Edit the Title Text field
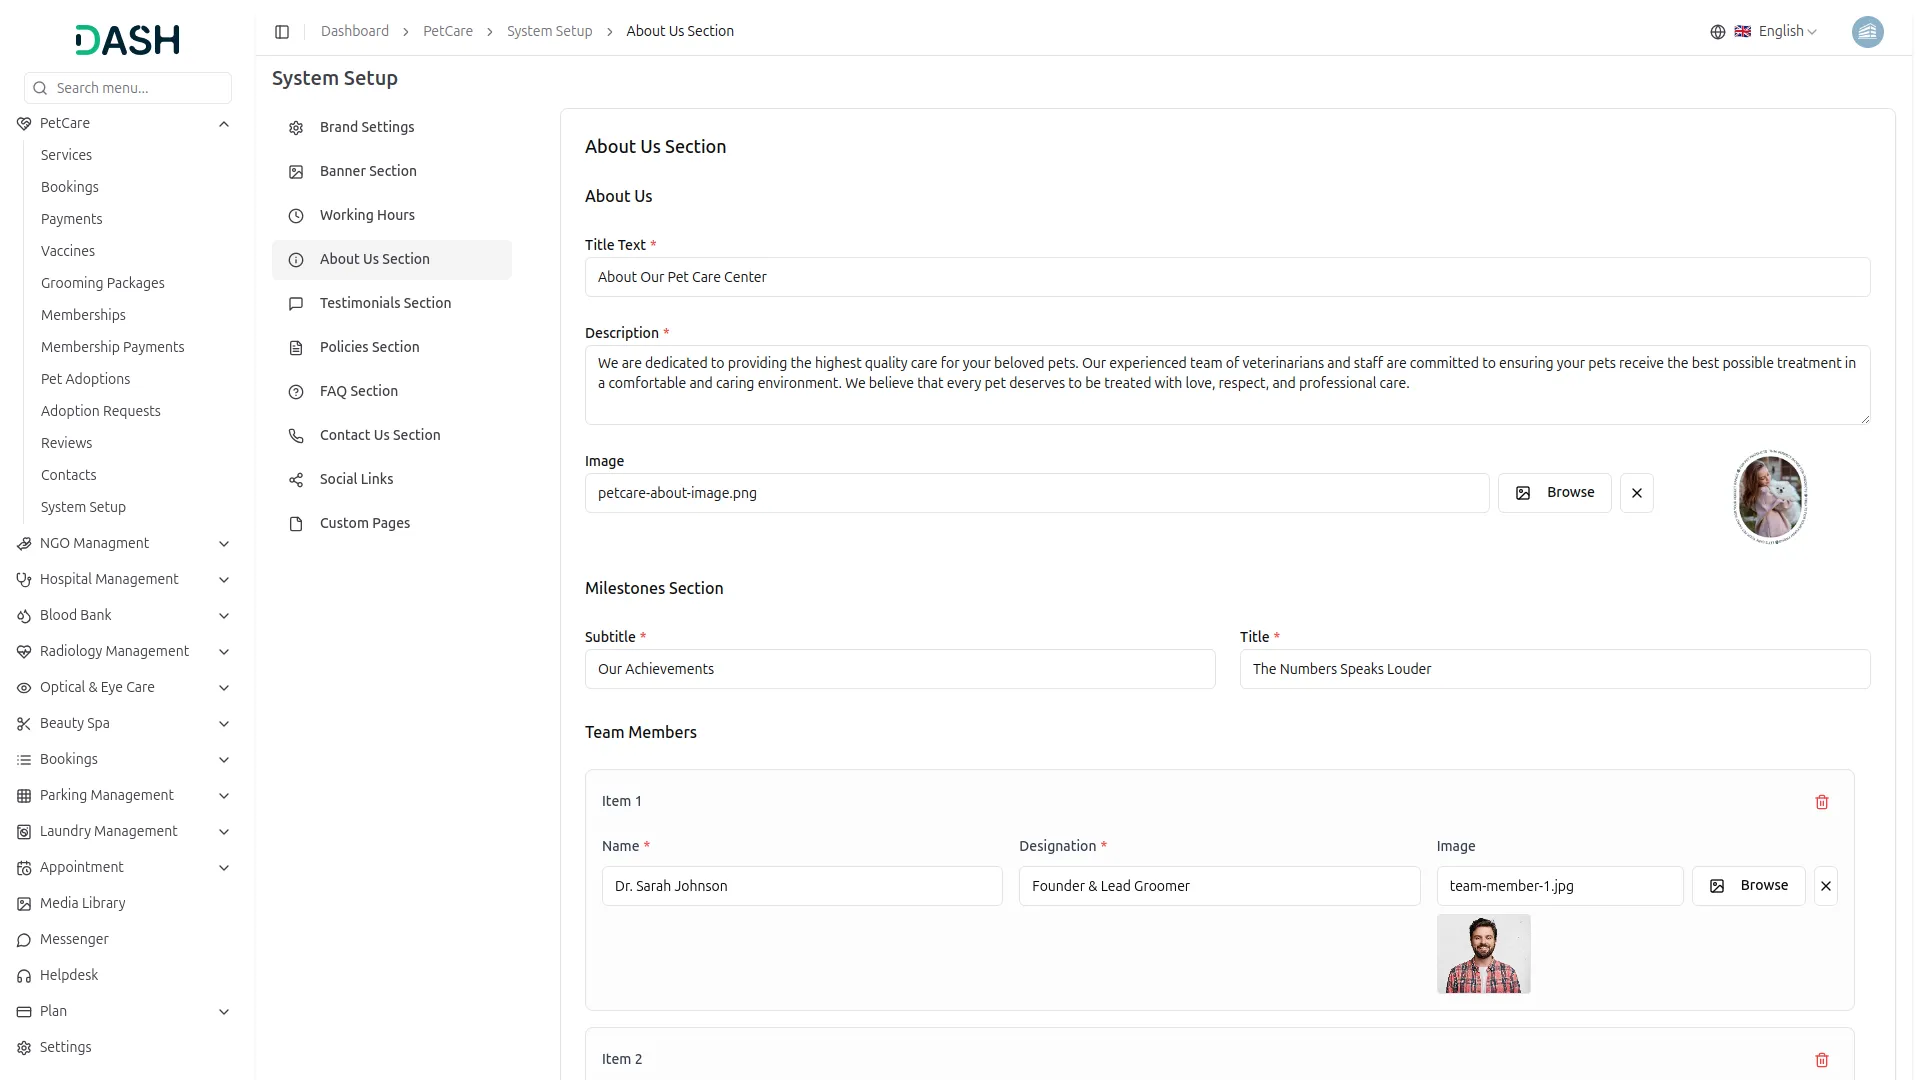The image size is (1920, 1080). pos(1228,277)
